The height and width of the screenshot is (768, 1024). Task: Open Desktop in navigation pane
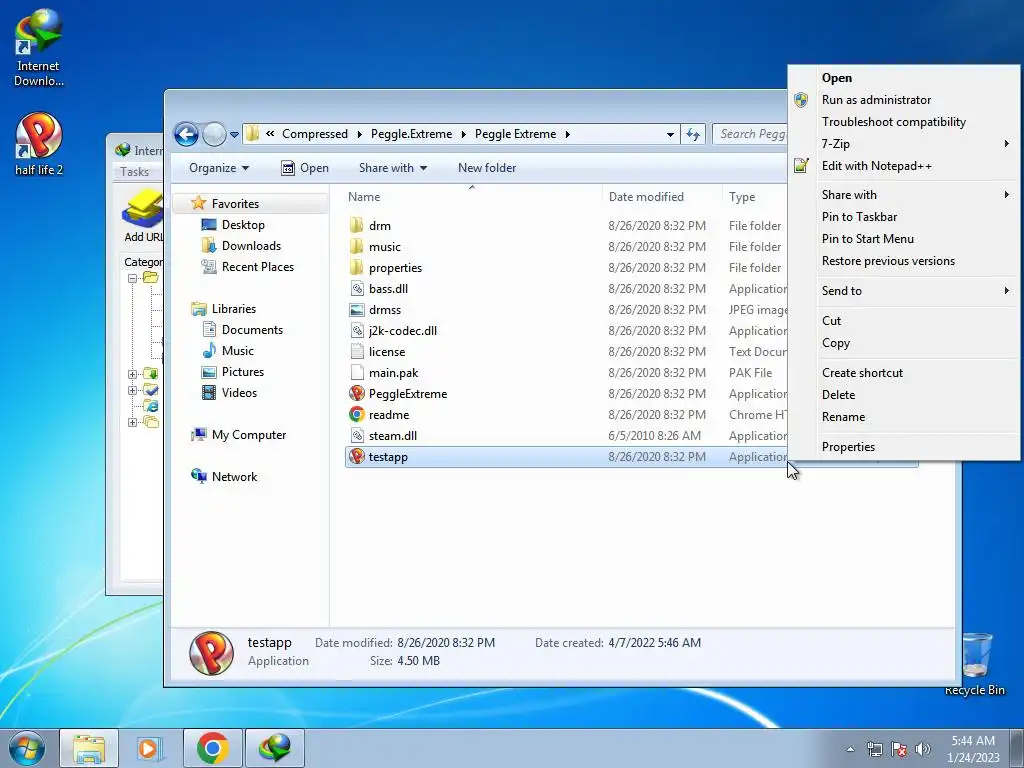243,225
